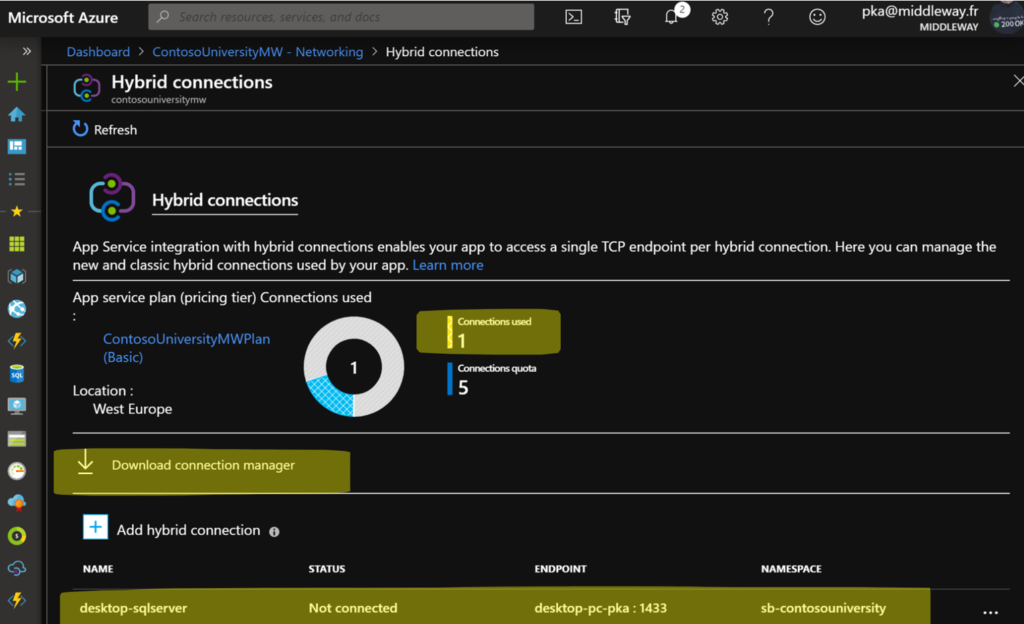Screen dimensions: 1024x624
Task: Open Favorites via the star icon
Action: 16,210
